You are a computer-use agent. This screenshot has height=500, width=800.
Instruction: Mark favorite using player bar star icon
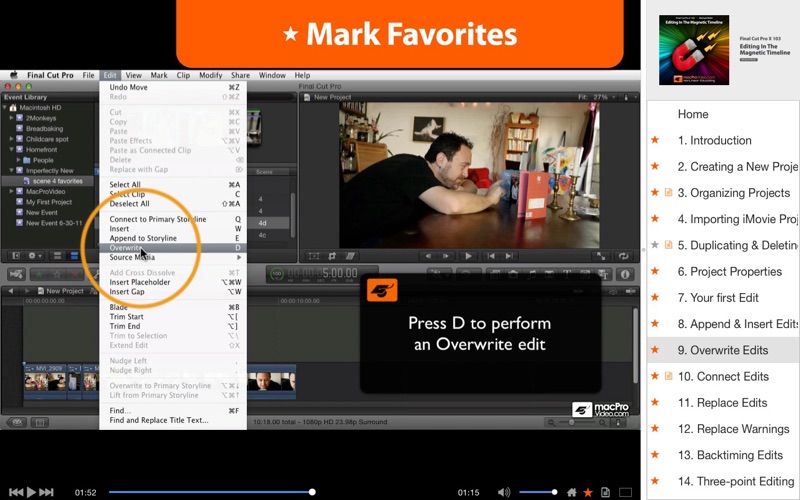pyautogui.click(x=588, y=492)
